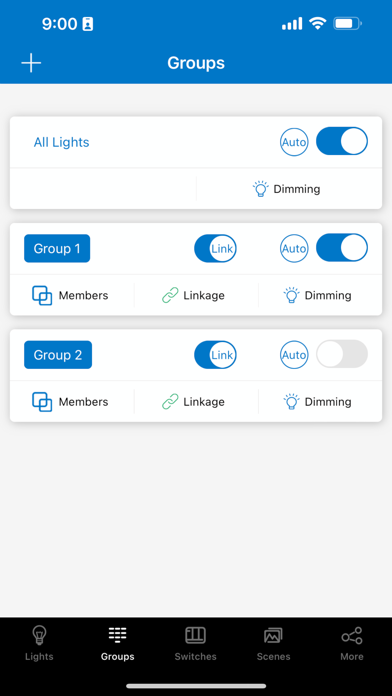Tap the Dimming bulb icon for Group 2
392x696 pixels.
(292, 402)
